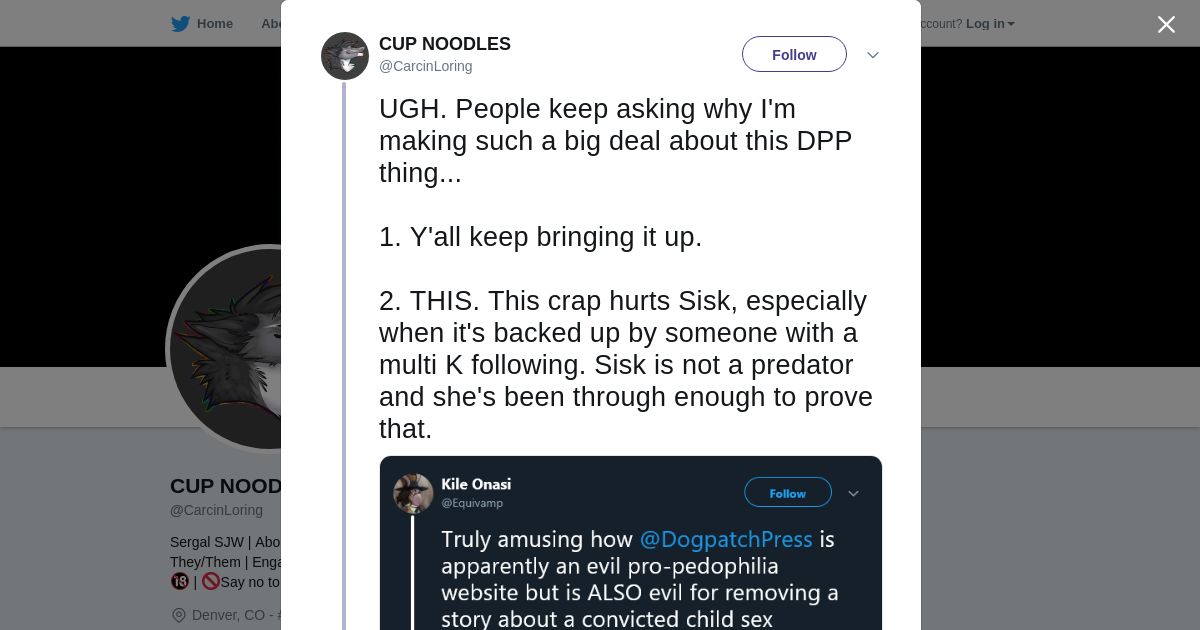Follow CUP NOODLES from the tweet header

[794, 55]
